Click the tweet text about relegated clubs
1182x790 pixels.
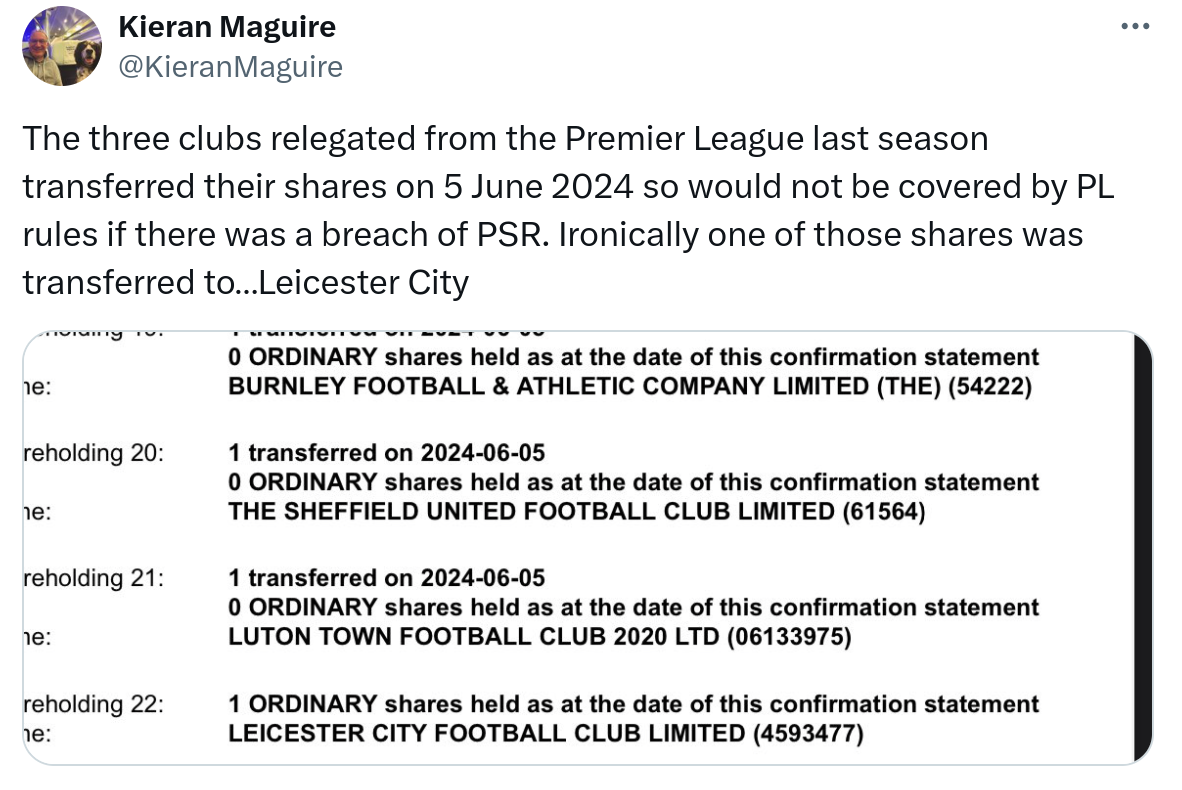click(568, 210)
